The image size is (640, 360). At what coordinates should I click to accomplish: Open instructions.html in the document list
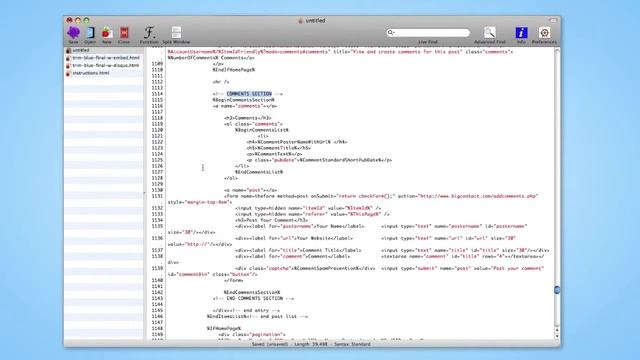(91, 73)
